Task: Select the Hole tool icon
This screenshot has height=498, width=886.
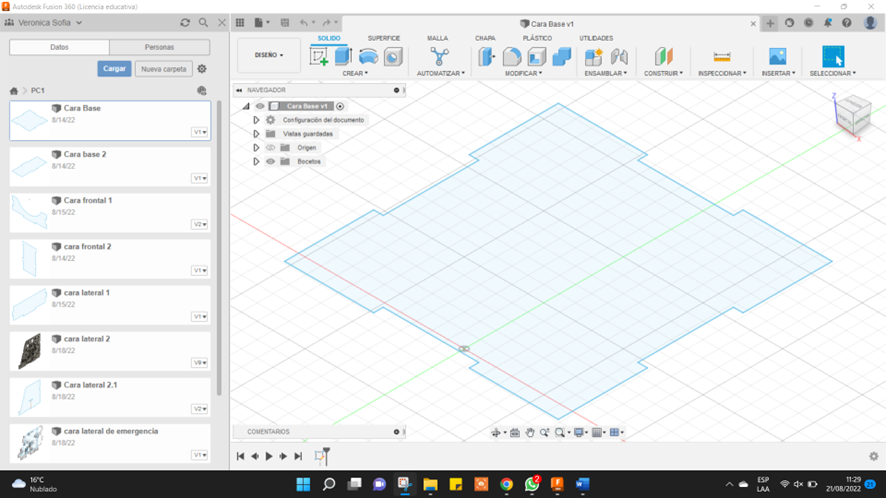Action: coord(393,57)
